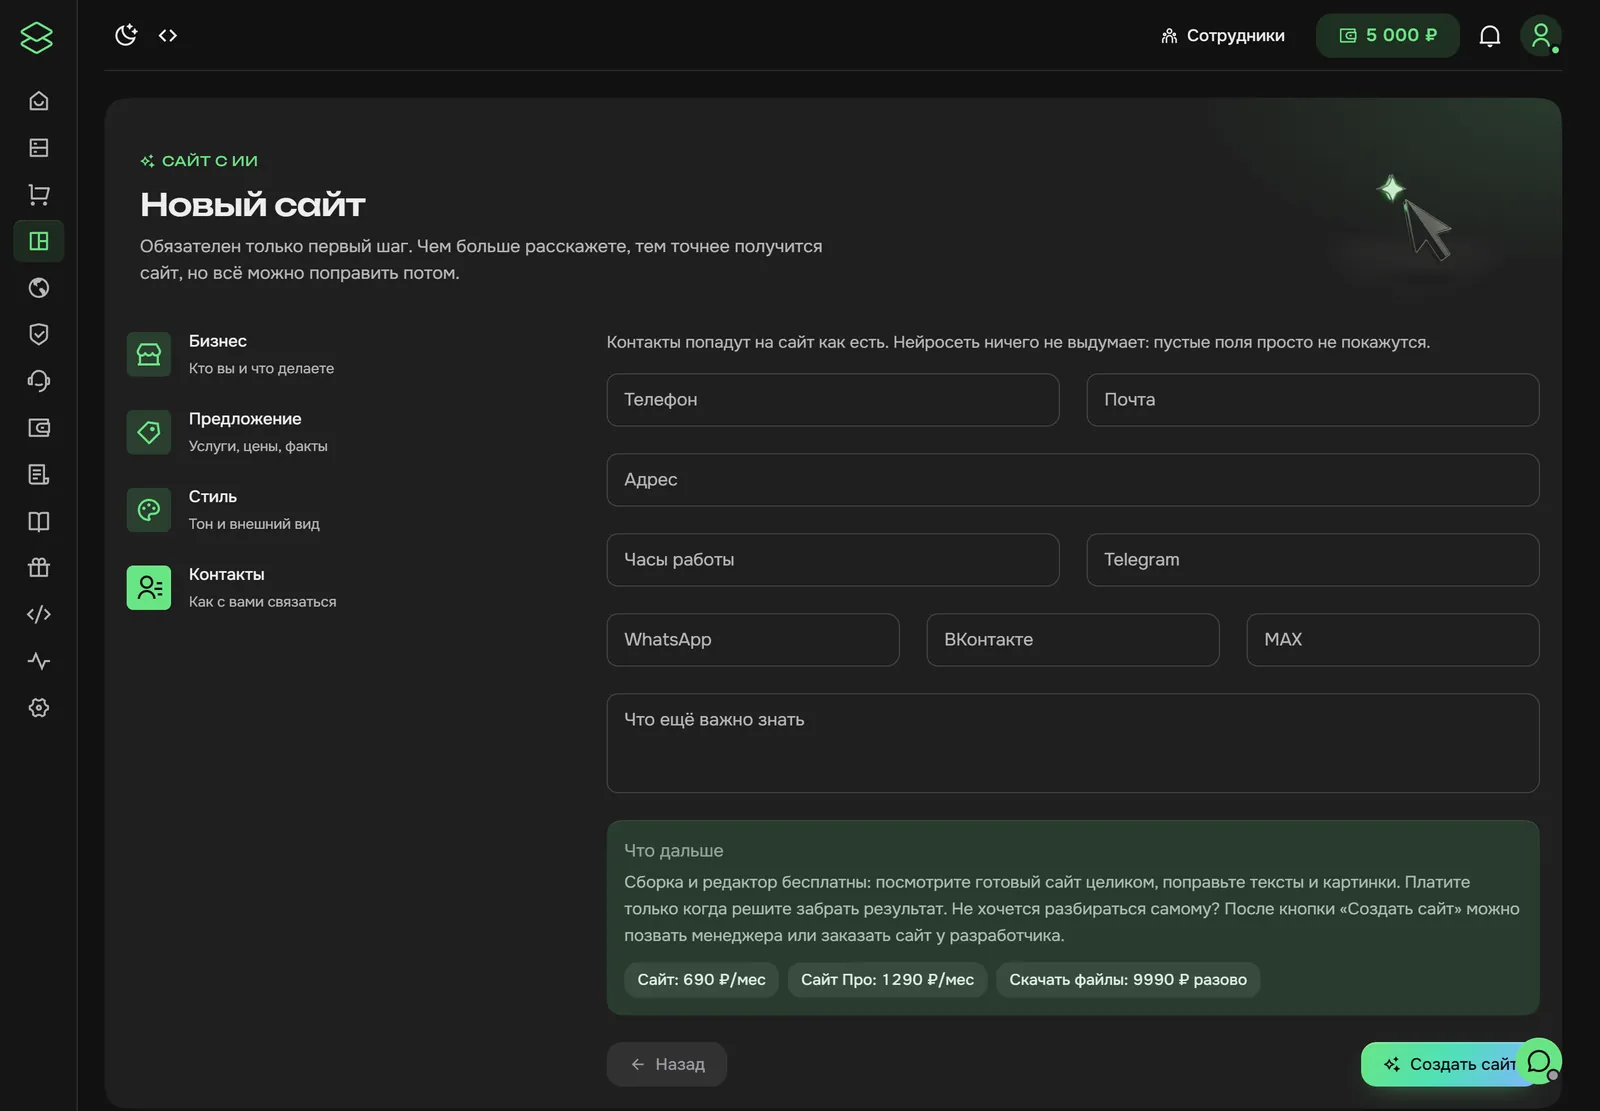1600x1111 pixels.
Task: Open the notification bell
Action: [1490, 36]
